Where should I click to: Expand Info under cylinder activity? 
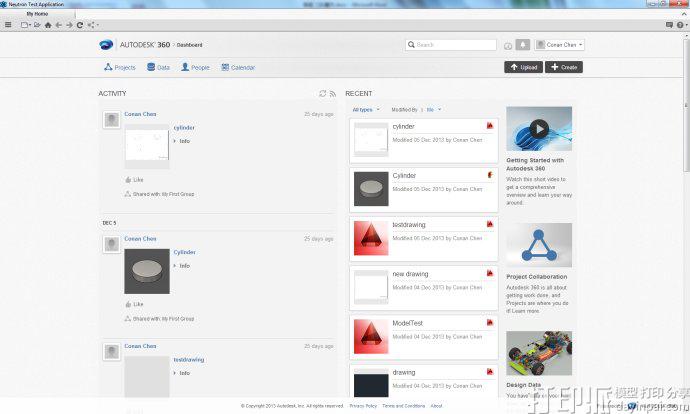tap(181, 141)
